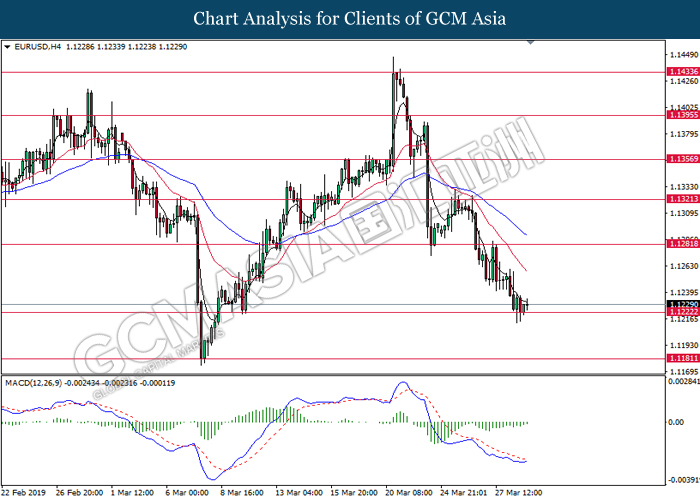Click the 1.13955 price level tag
The image size is (700, 500).
point(683,115)
